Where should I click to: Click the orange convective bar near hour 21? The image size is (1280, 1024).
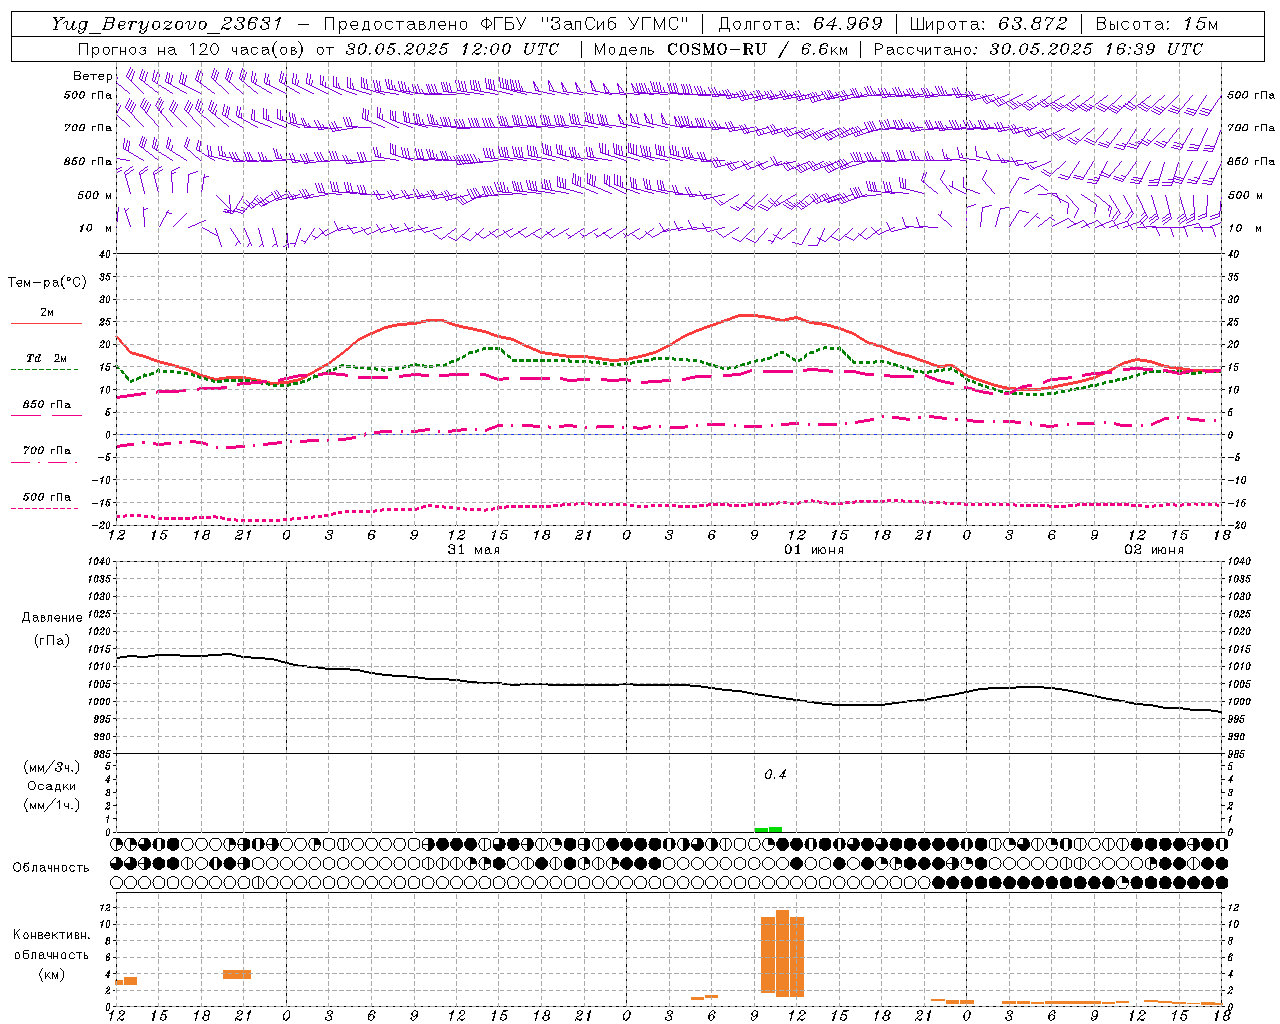(237, 974)
